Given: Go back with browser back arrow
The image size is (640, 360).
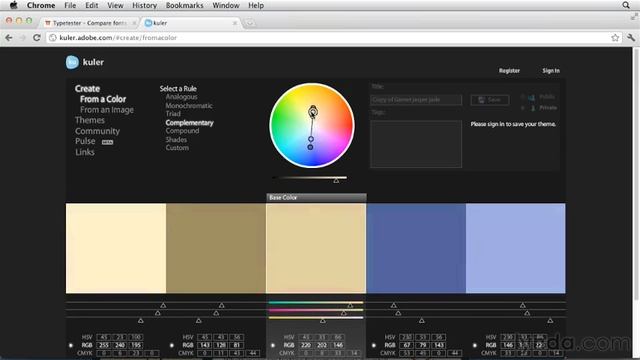Looking at the screenshot, I should coord(9,38).
